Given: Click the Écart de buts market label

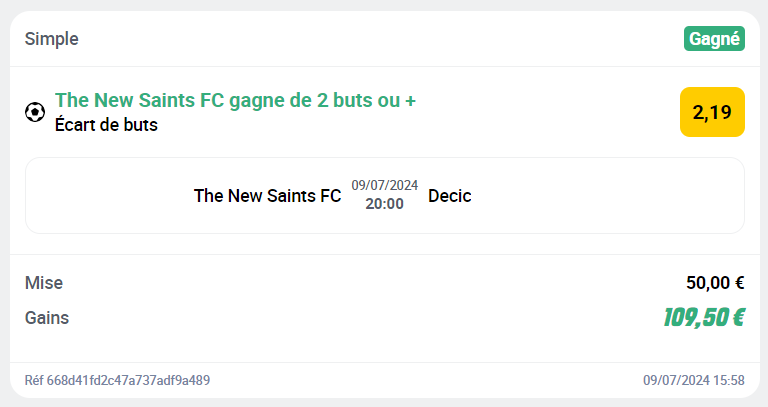Looking at the screenshot, I should tap(106, 125).
